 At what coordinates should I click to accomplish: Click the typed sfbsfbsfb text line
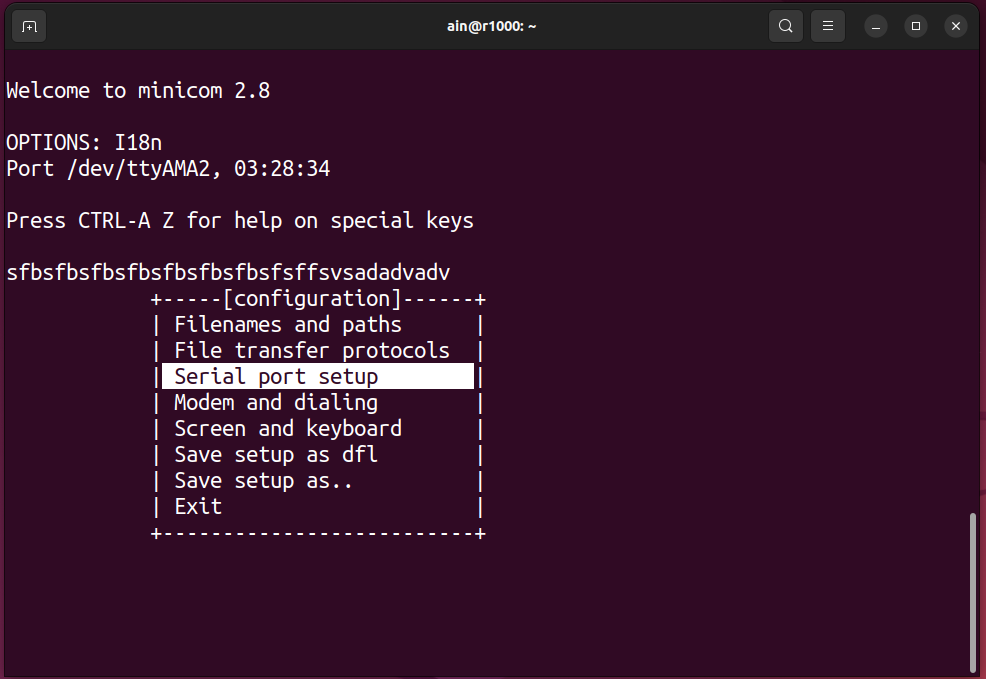228,272
